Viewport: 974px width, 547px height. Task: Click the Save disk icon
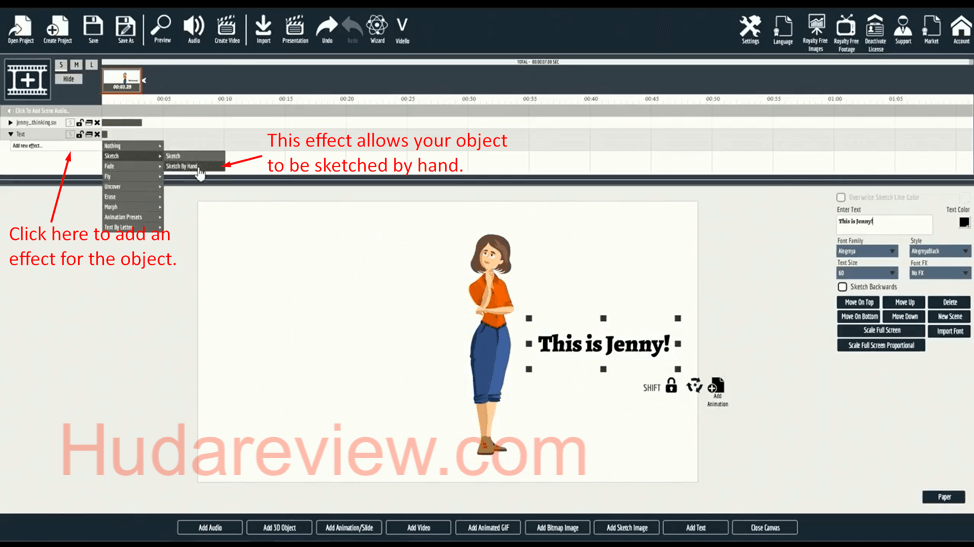pos(93,29)
